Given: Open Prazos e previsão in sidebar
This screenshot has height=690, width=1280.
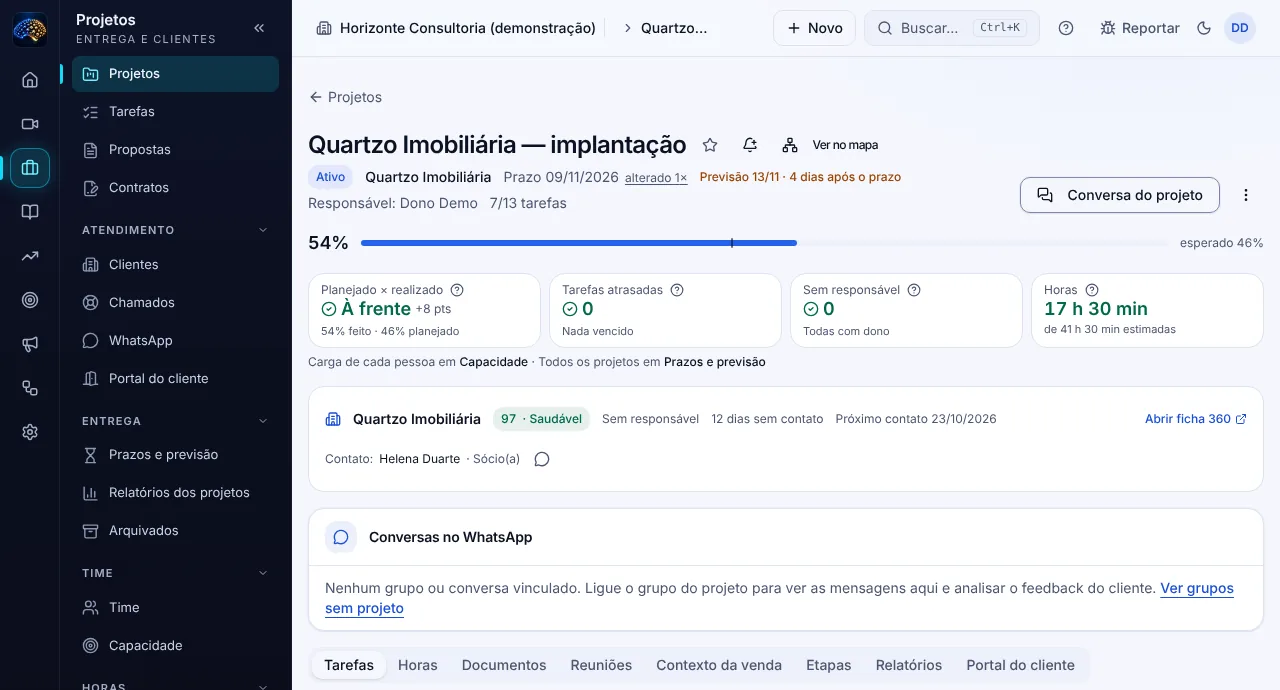Looking at the screenshot, I should point(175,455).
